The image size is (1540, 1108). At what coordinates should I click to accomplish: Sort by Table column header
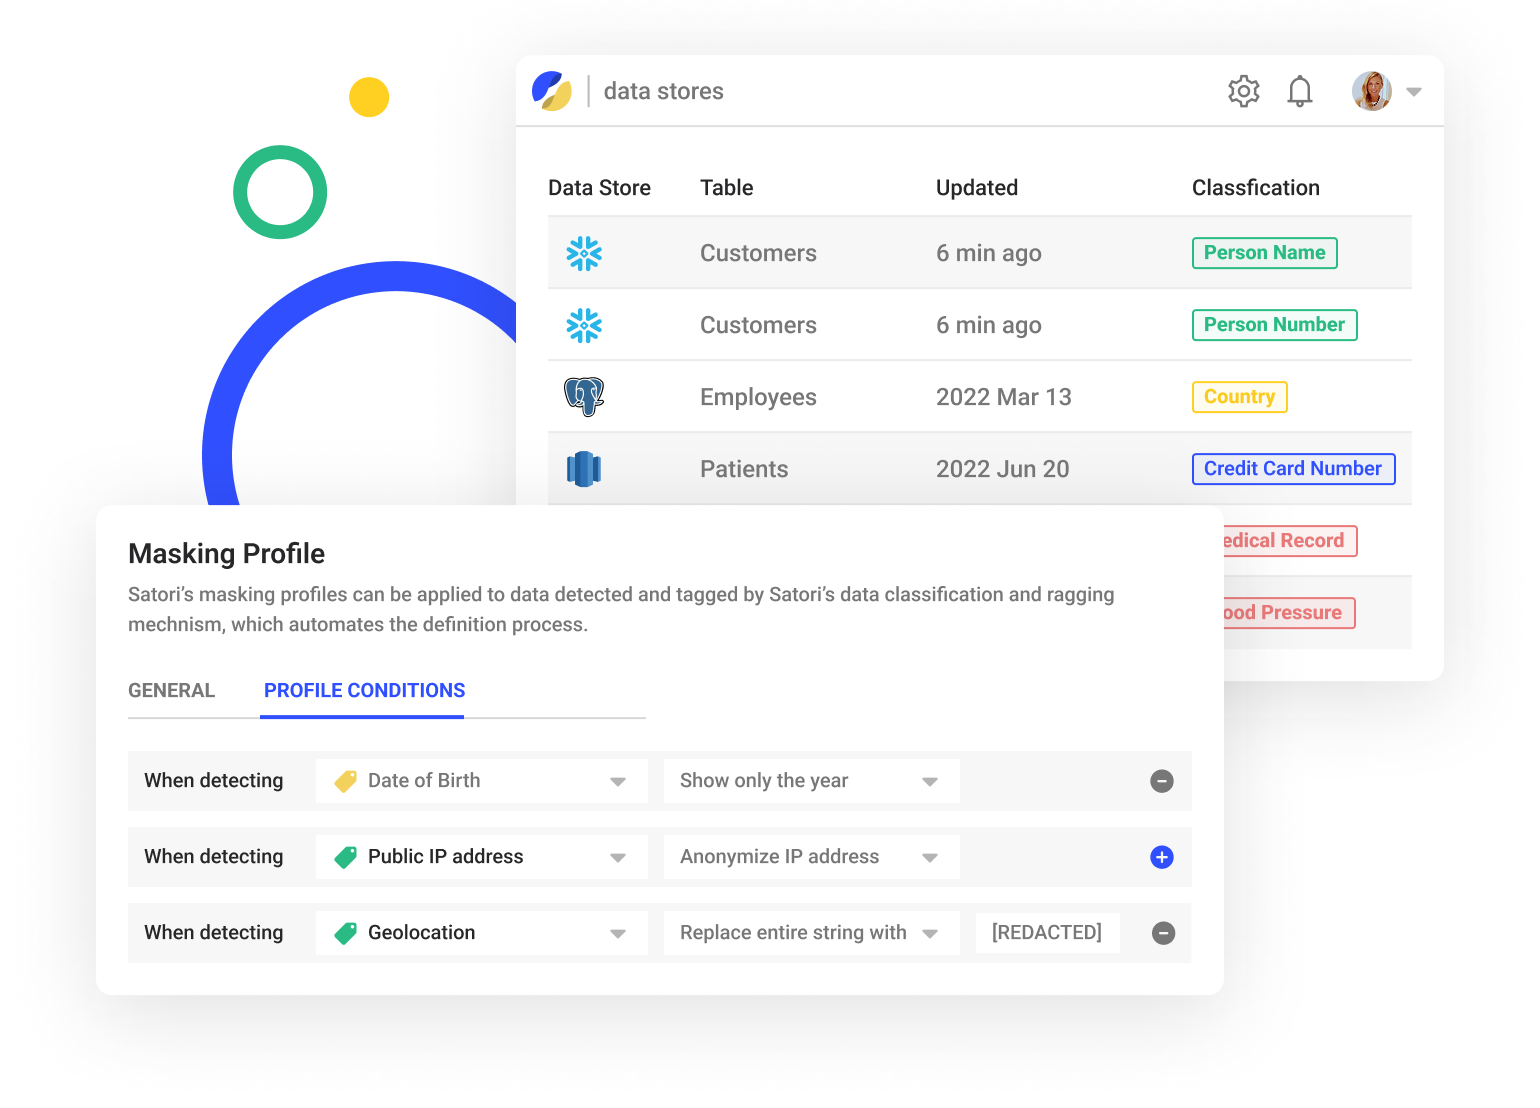tap(726, 188)
